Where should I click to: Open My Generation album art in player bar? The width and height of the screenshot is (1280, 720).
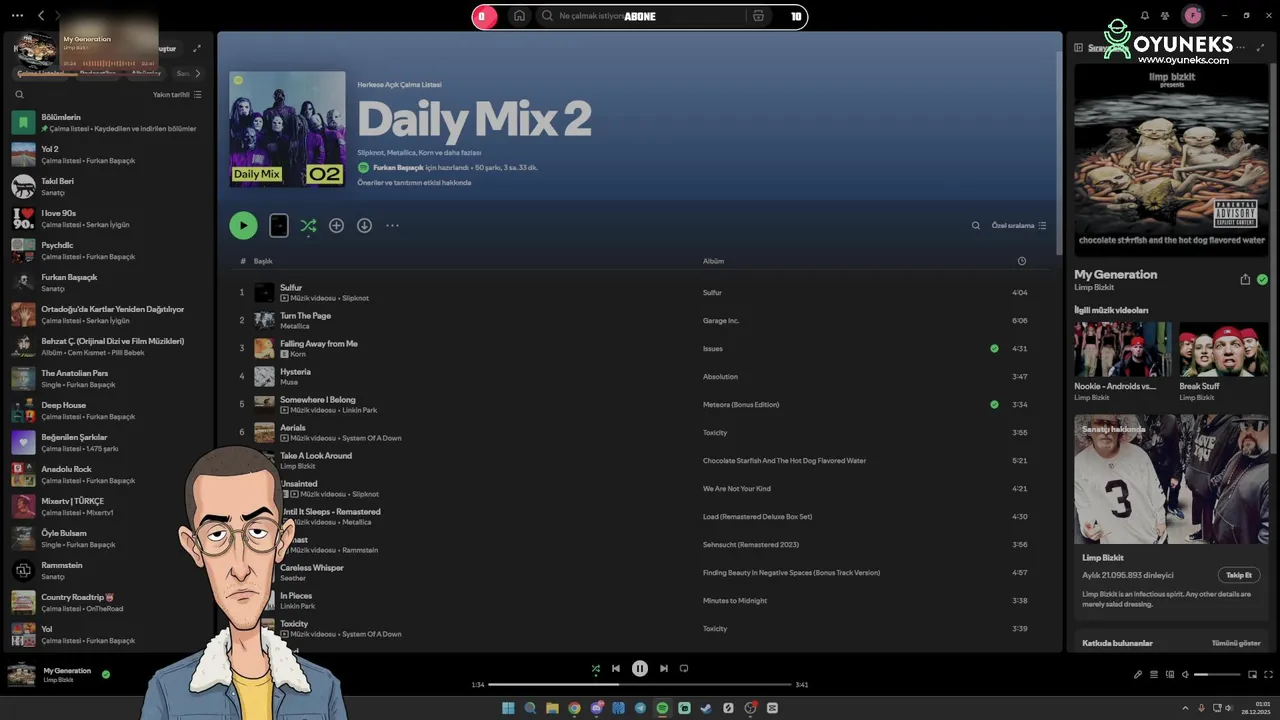coord(22,675)
